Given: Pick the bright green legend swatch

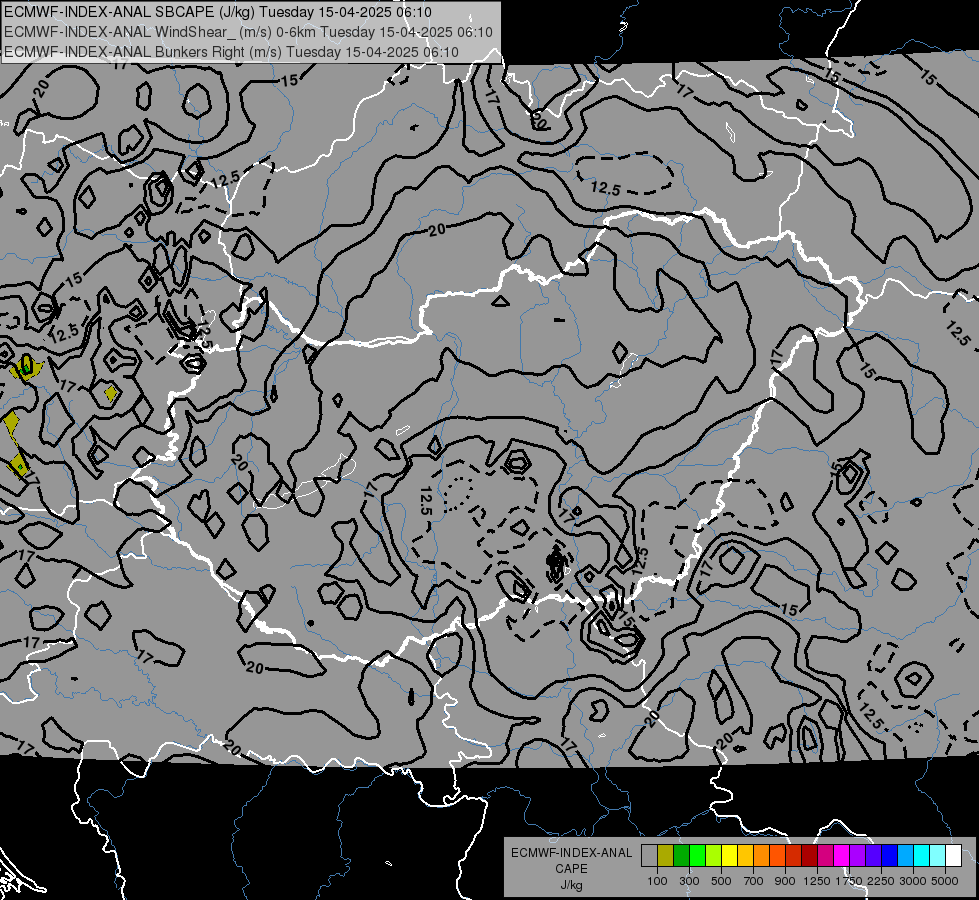Looking at the screenshot, I should [697, 855].
